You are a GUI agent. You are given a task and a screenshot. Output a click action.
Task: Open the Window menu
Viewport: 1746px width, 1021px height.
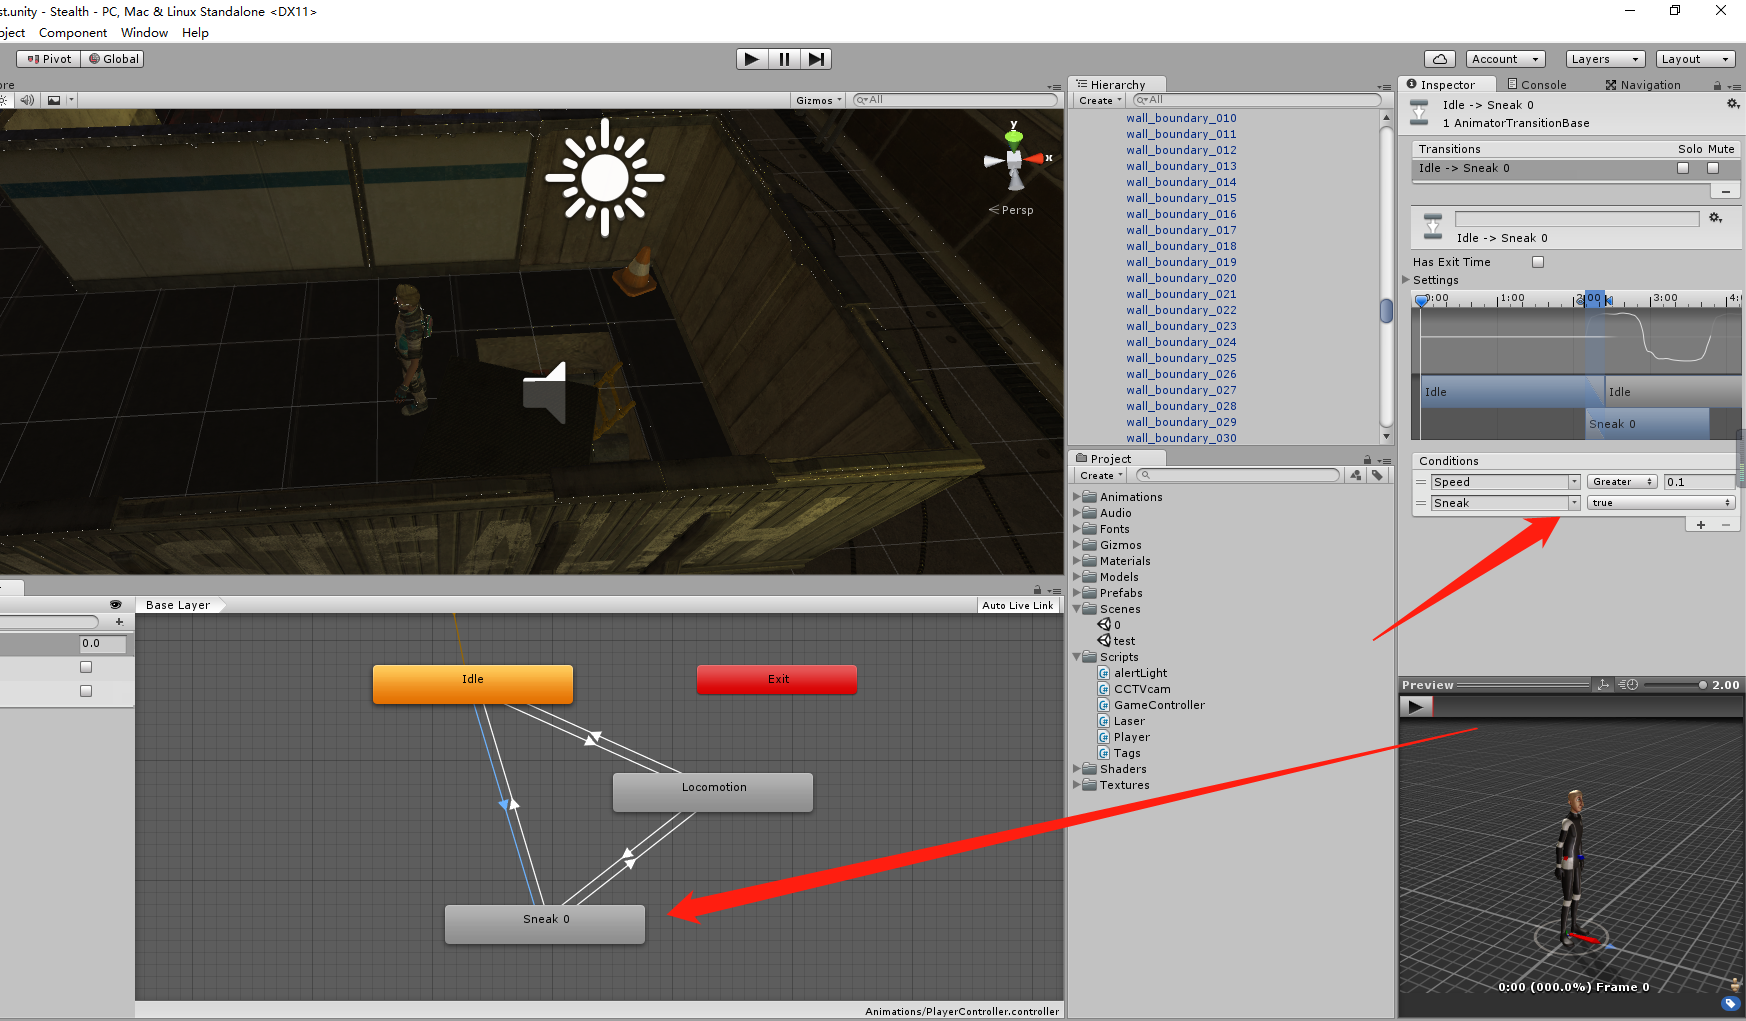tap(144, 33)
